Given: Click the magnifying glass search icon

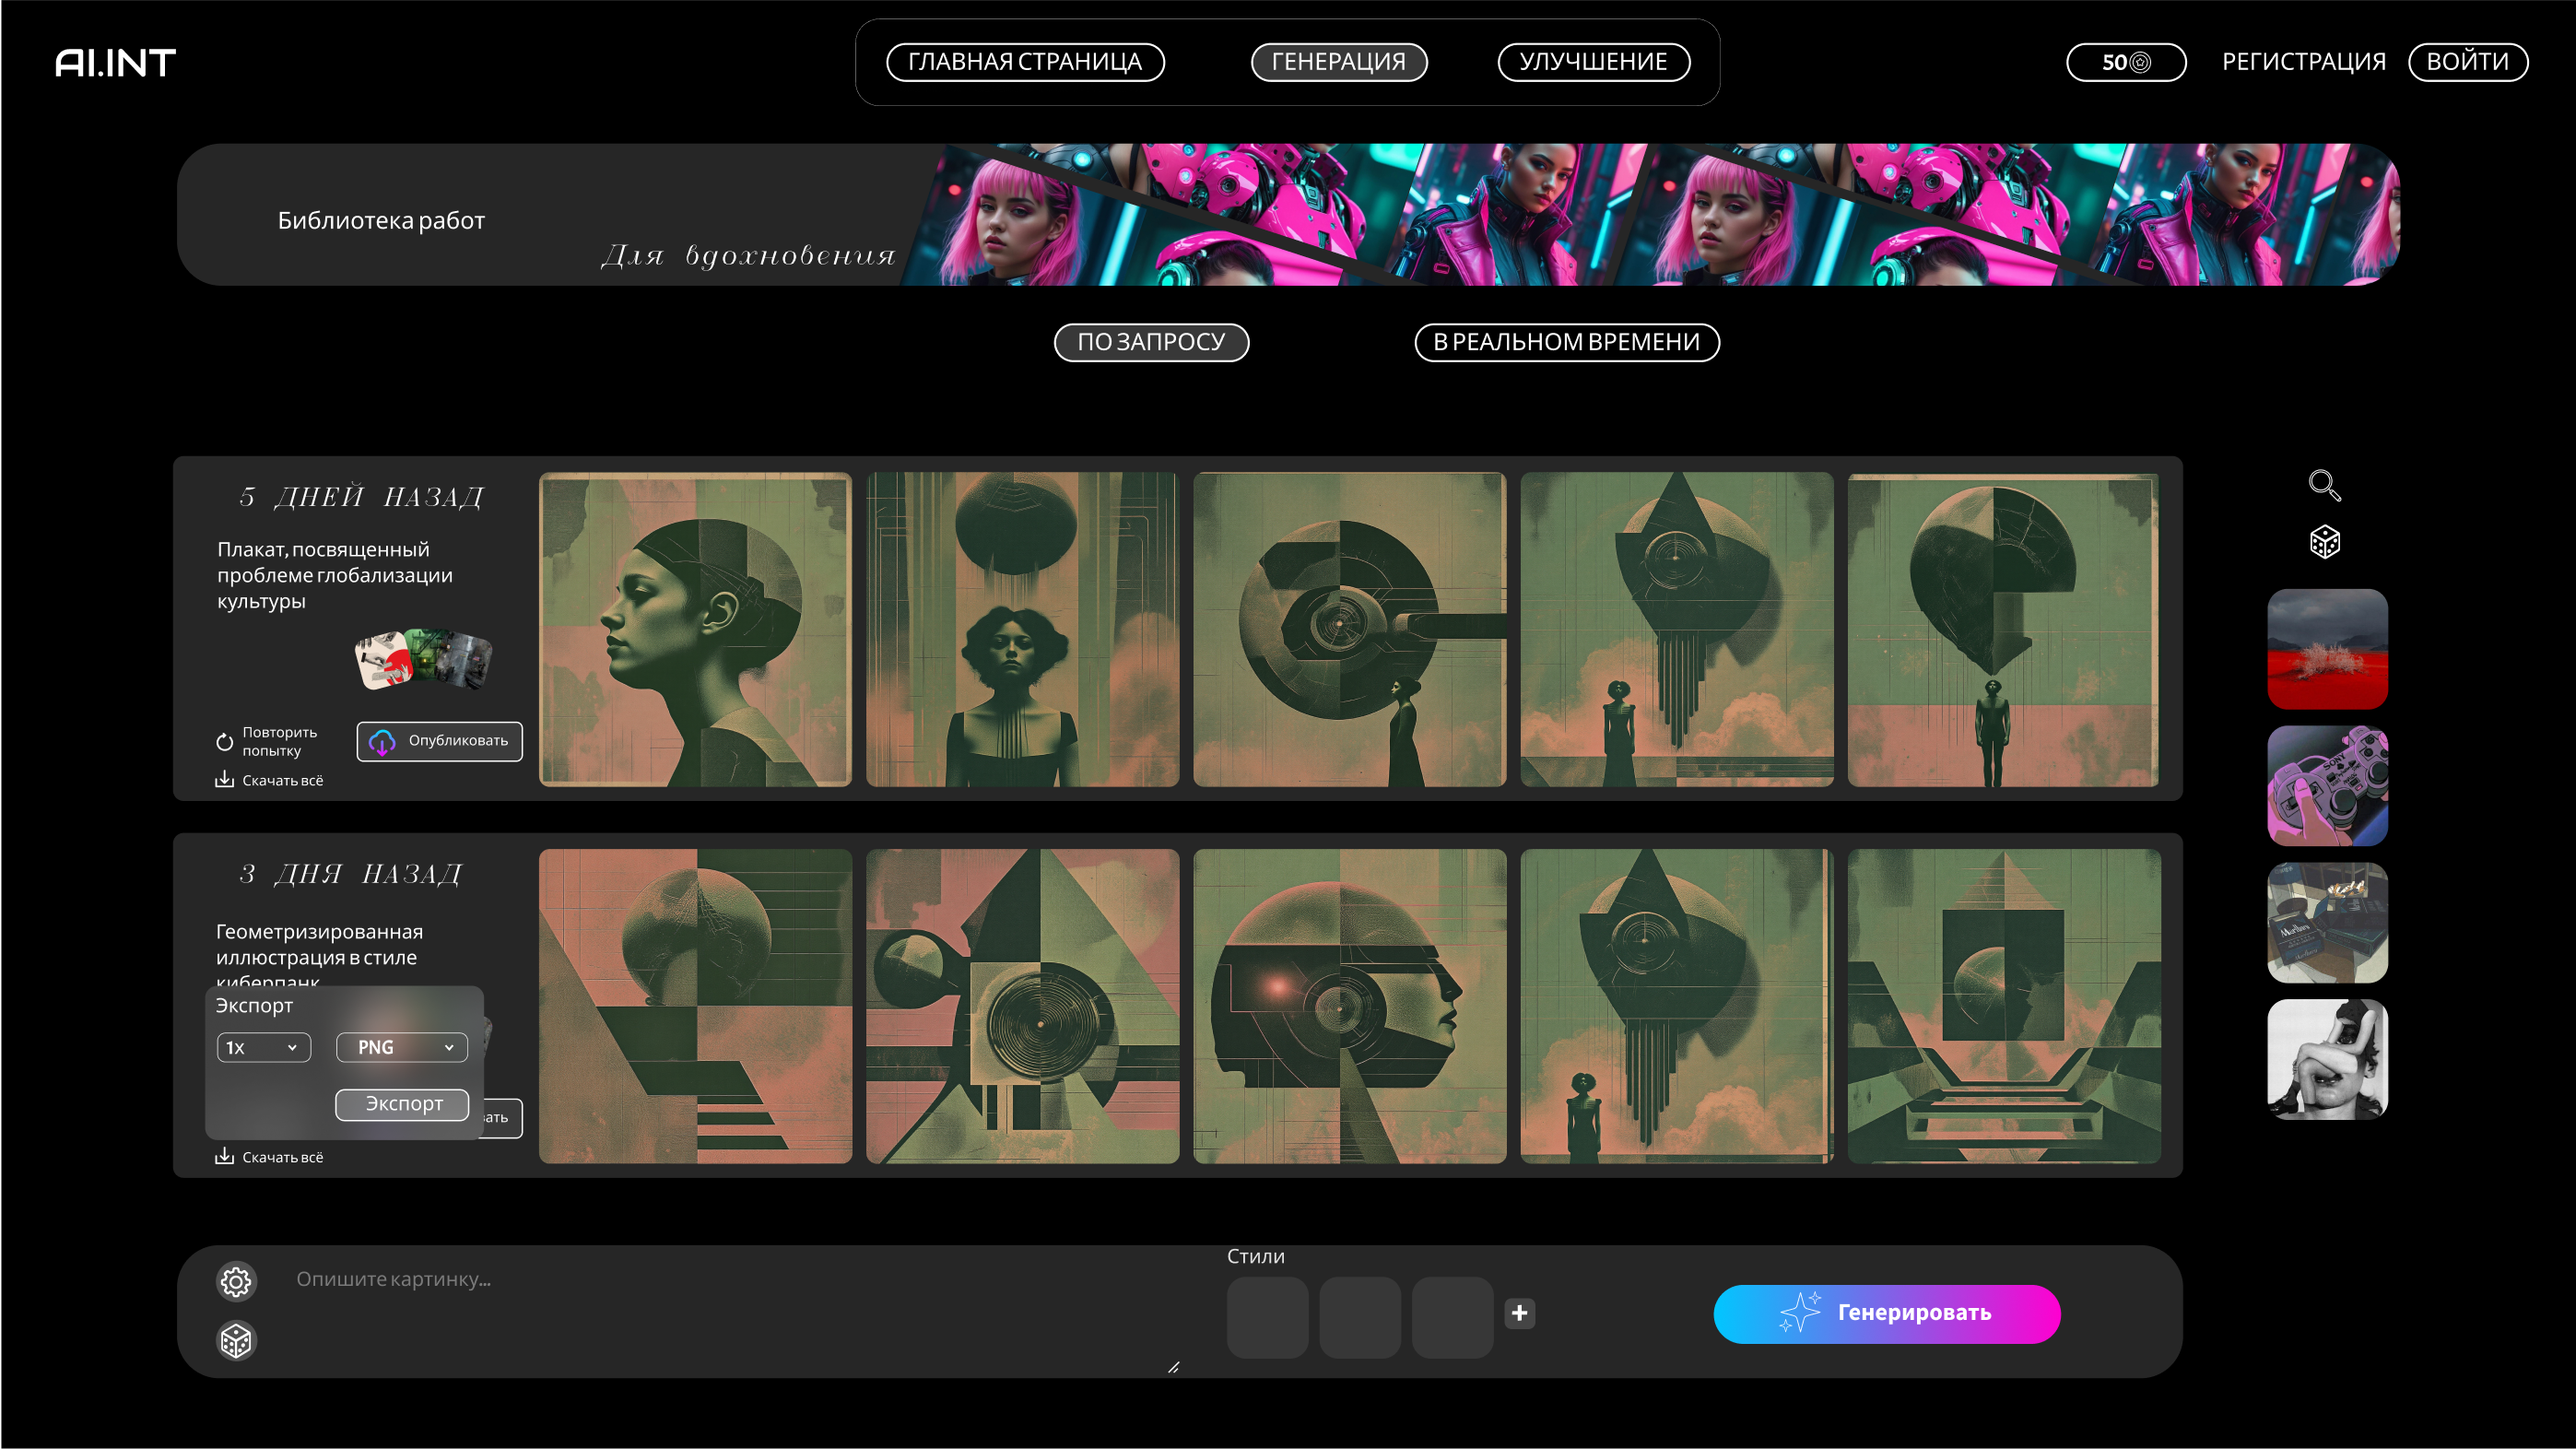Looking at the screenshot, I should 2324,486.
